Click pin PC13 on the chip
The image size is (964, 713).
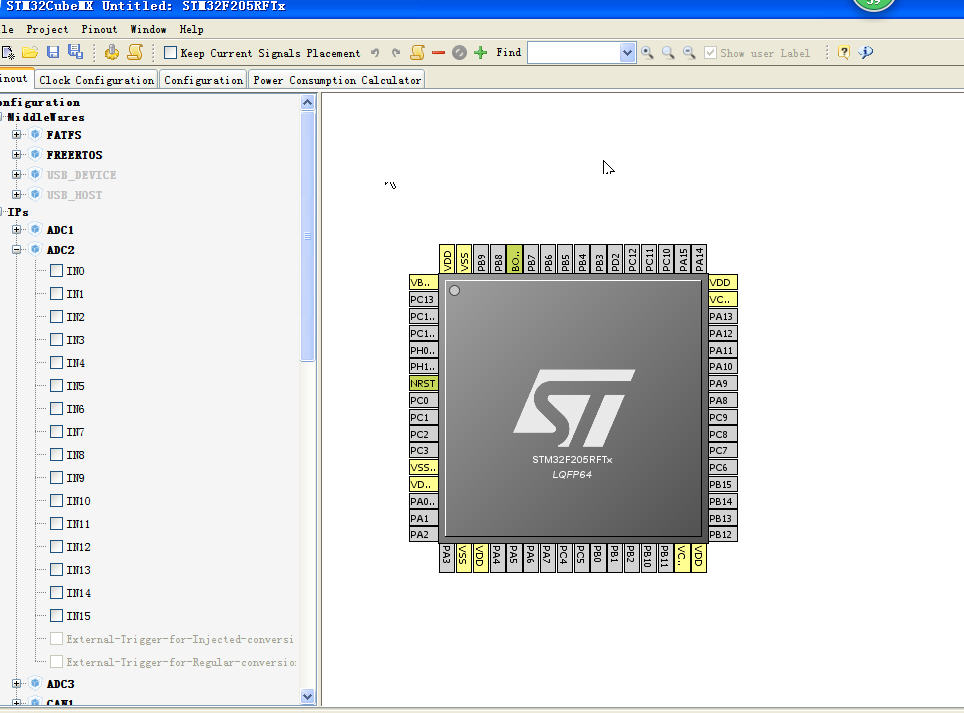[424, 299]
